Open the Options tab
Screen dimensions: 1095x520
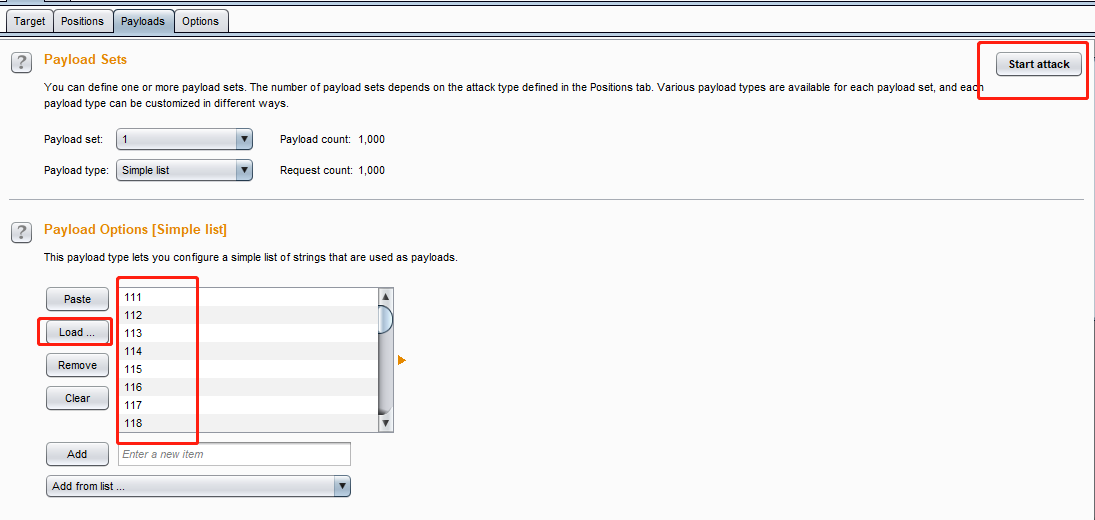tap(200, 22)
